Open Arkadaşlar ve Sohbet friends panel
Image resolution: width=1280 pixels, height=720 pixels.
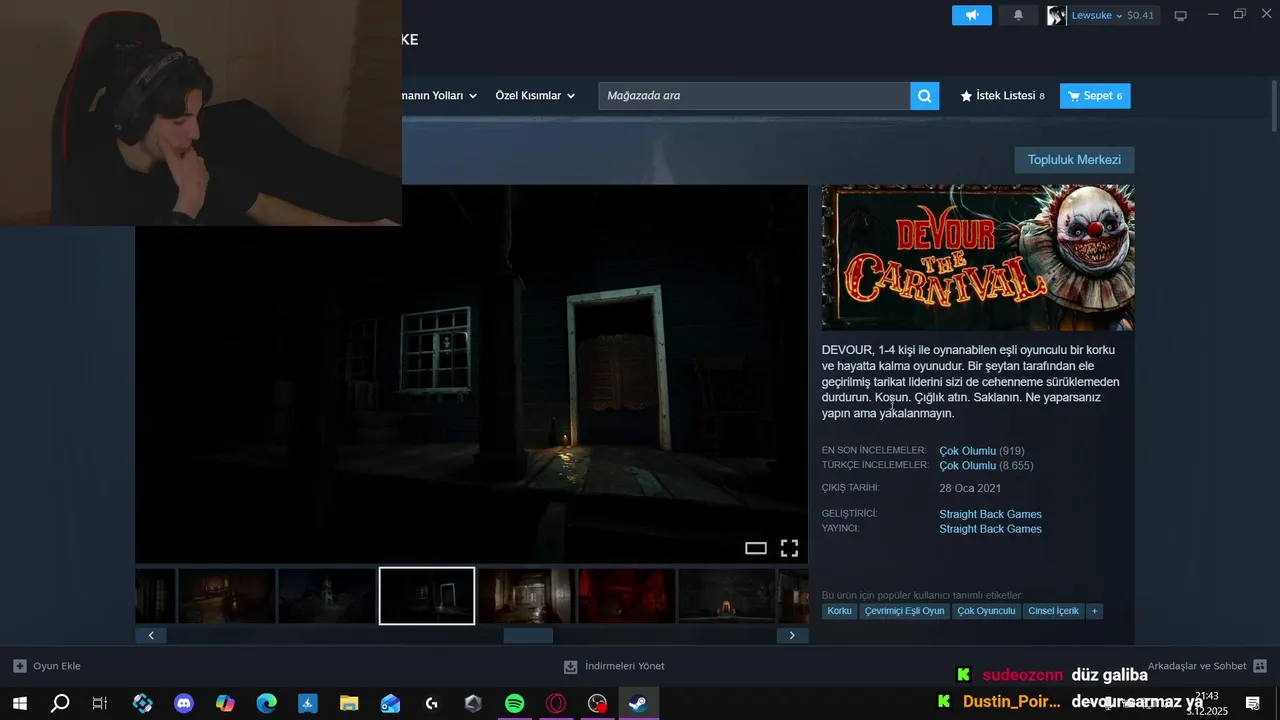click(1207, 666)
